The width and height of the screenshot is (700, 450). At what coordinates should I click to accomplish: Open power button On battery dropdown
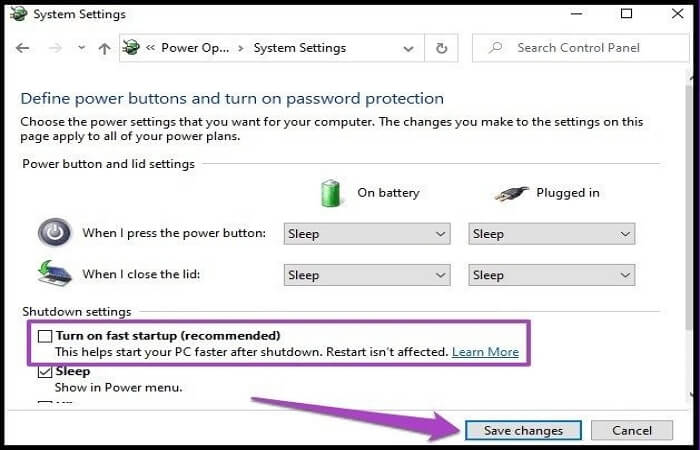[367, 234]
